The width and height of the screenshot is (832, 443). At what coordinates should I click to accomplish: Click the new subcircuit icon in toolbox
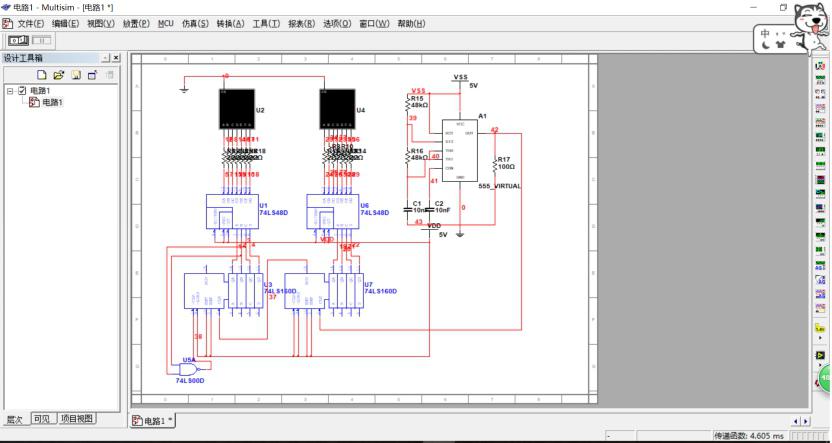tap(93, 75)
